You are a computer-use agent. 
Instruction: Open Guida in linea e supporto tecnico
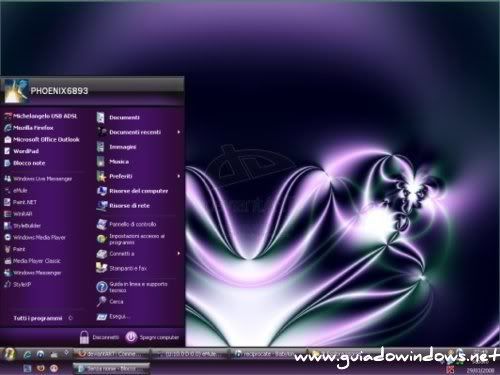pyautogui.click(x=132, y=287)
